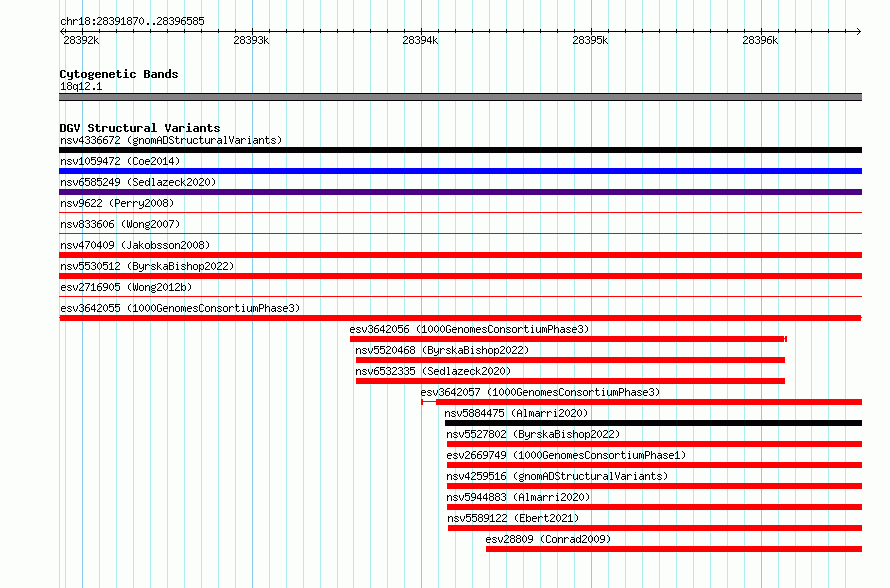Click the nsv5944883 (Almarri2020) label
Image resolution: width=890 pixels, height=588 pixels.
pyautogui.click(x=518, y=497)
